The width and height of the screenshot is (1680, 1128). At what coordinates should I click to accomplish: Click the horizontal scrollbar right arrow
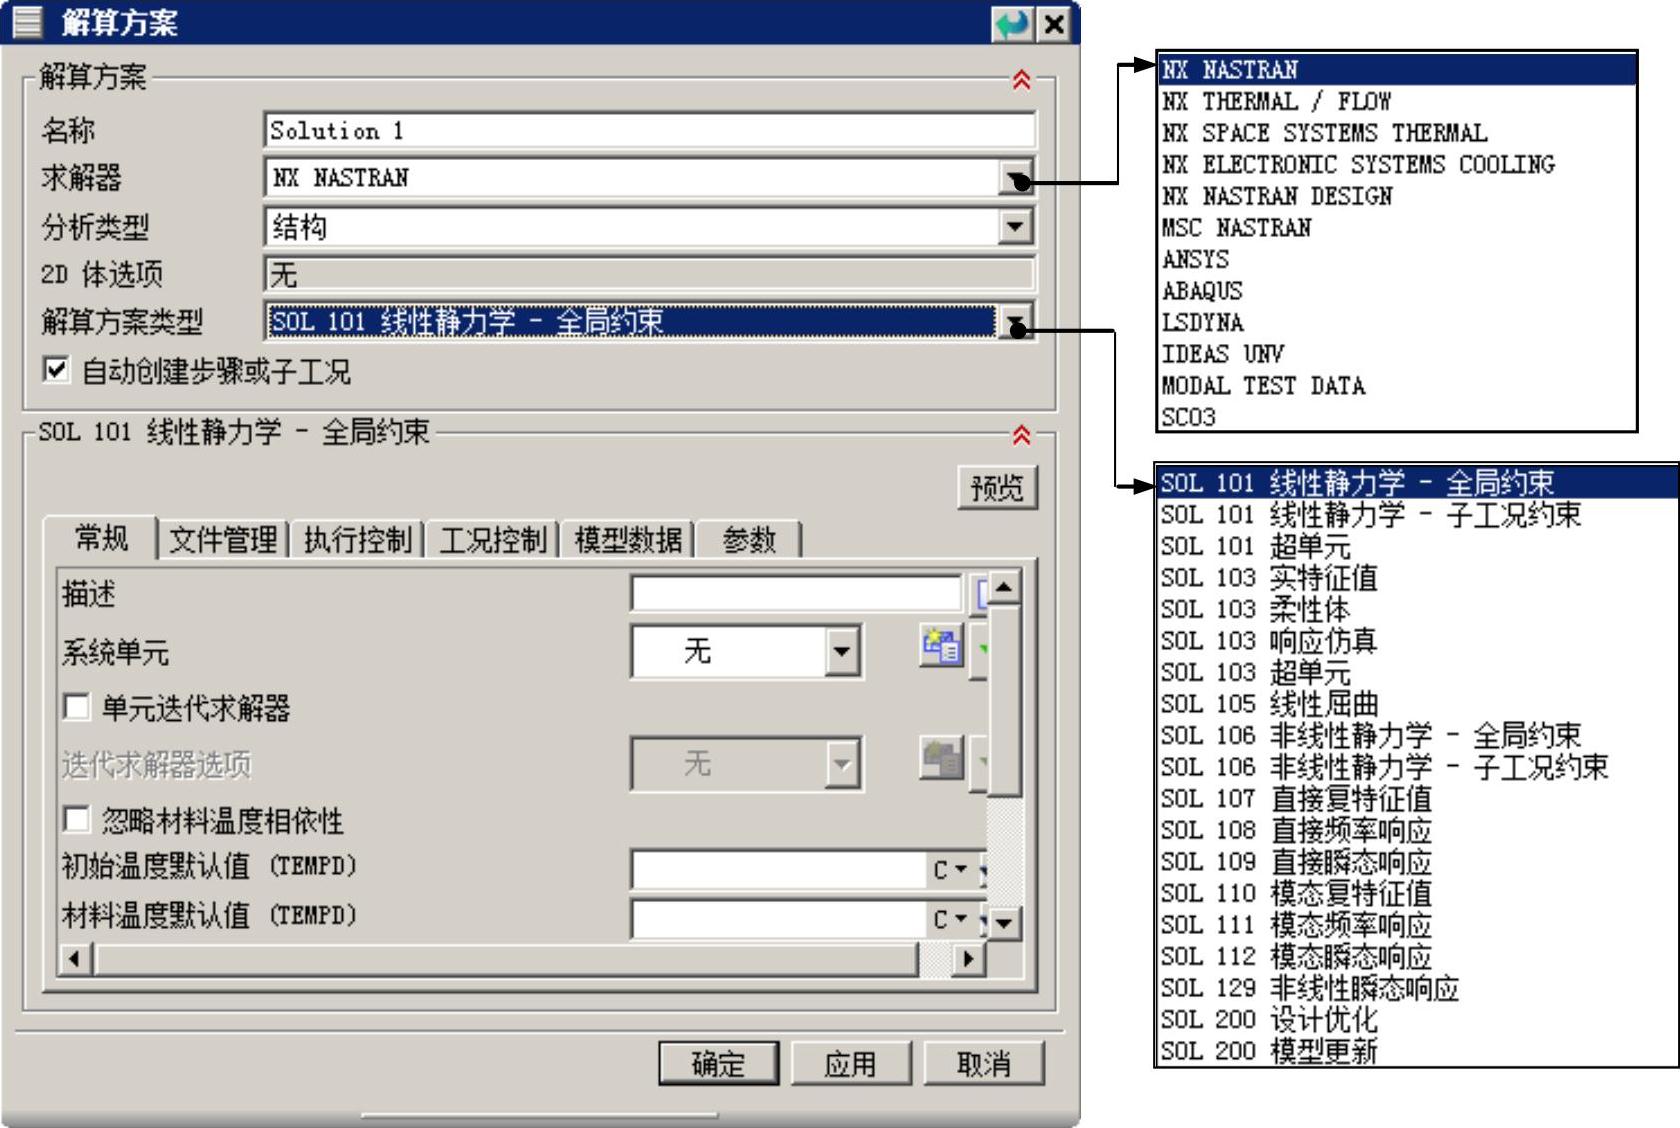click(x=967, y=959)
